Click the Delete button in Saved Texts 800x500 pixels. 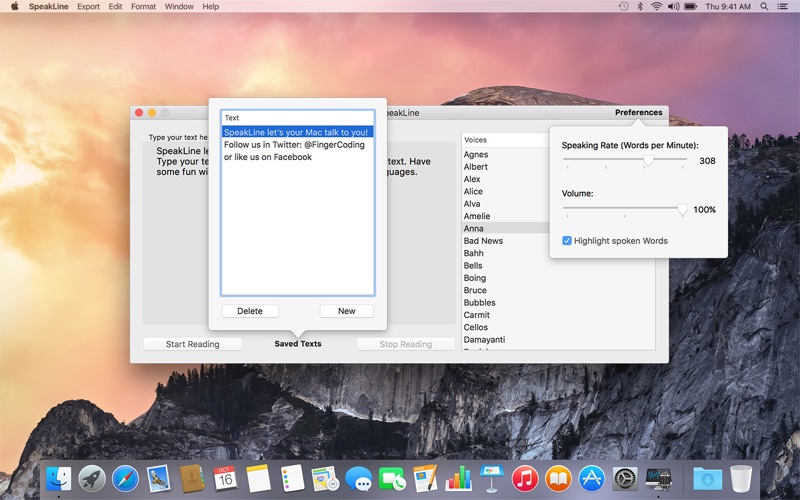[x=250, y=311]
